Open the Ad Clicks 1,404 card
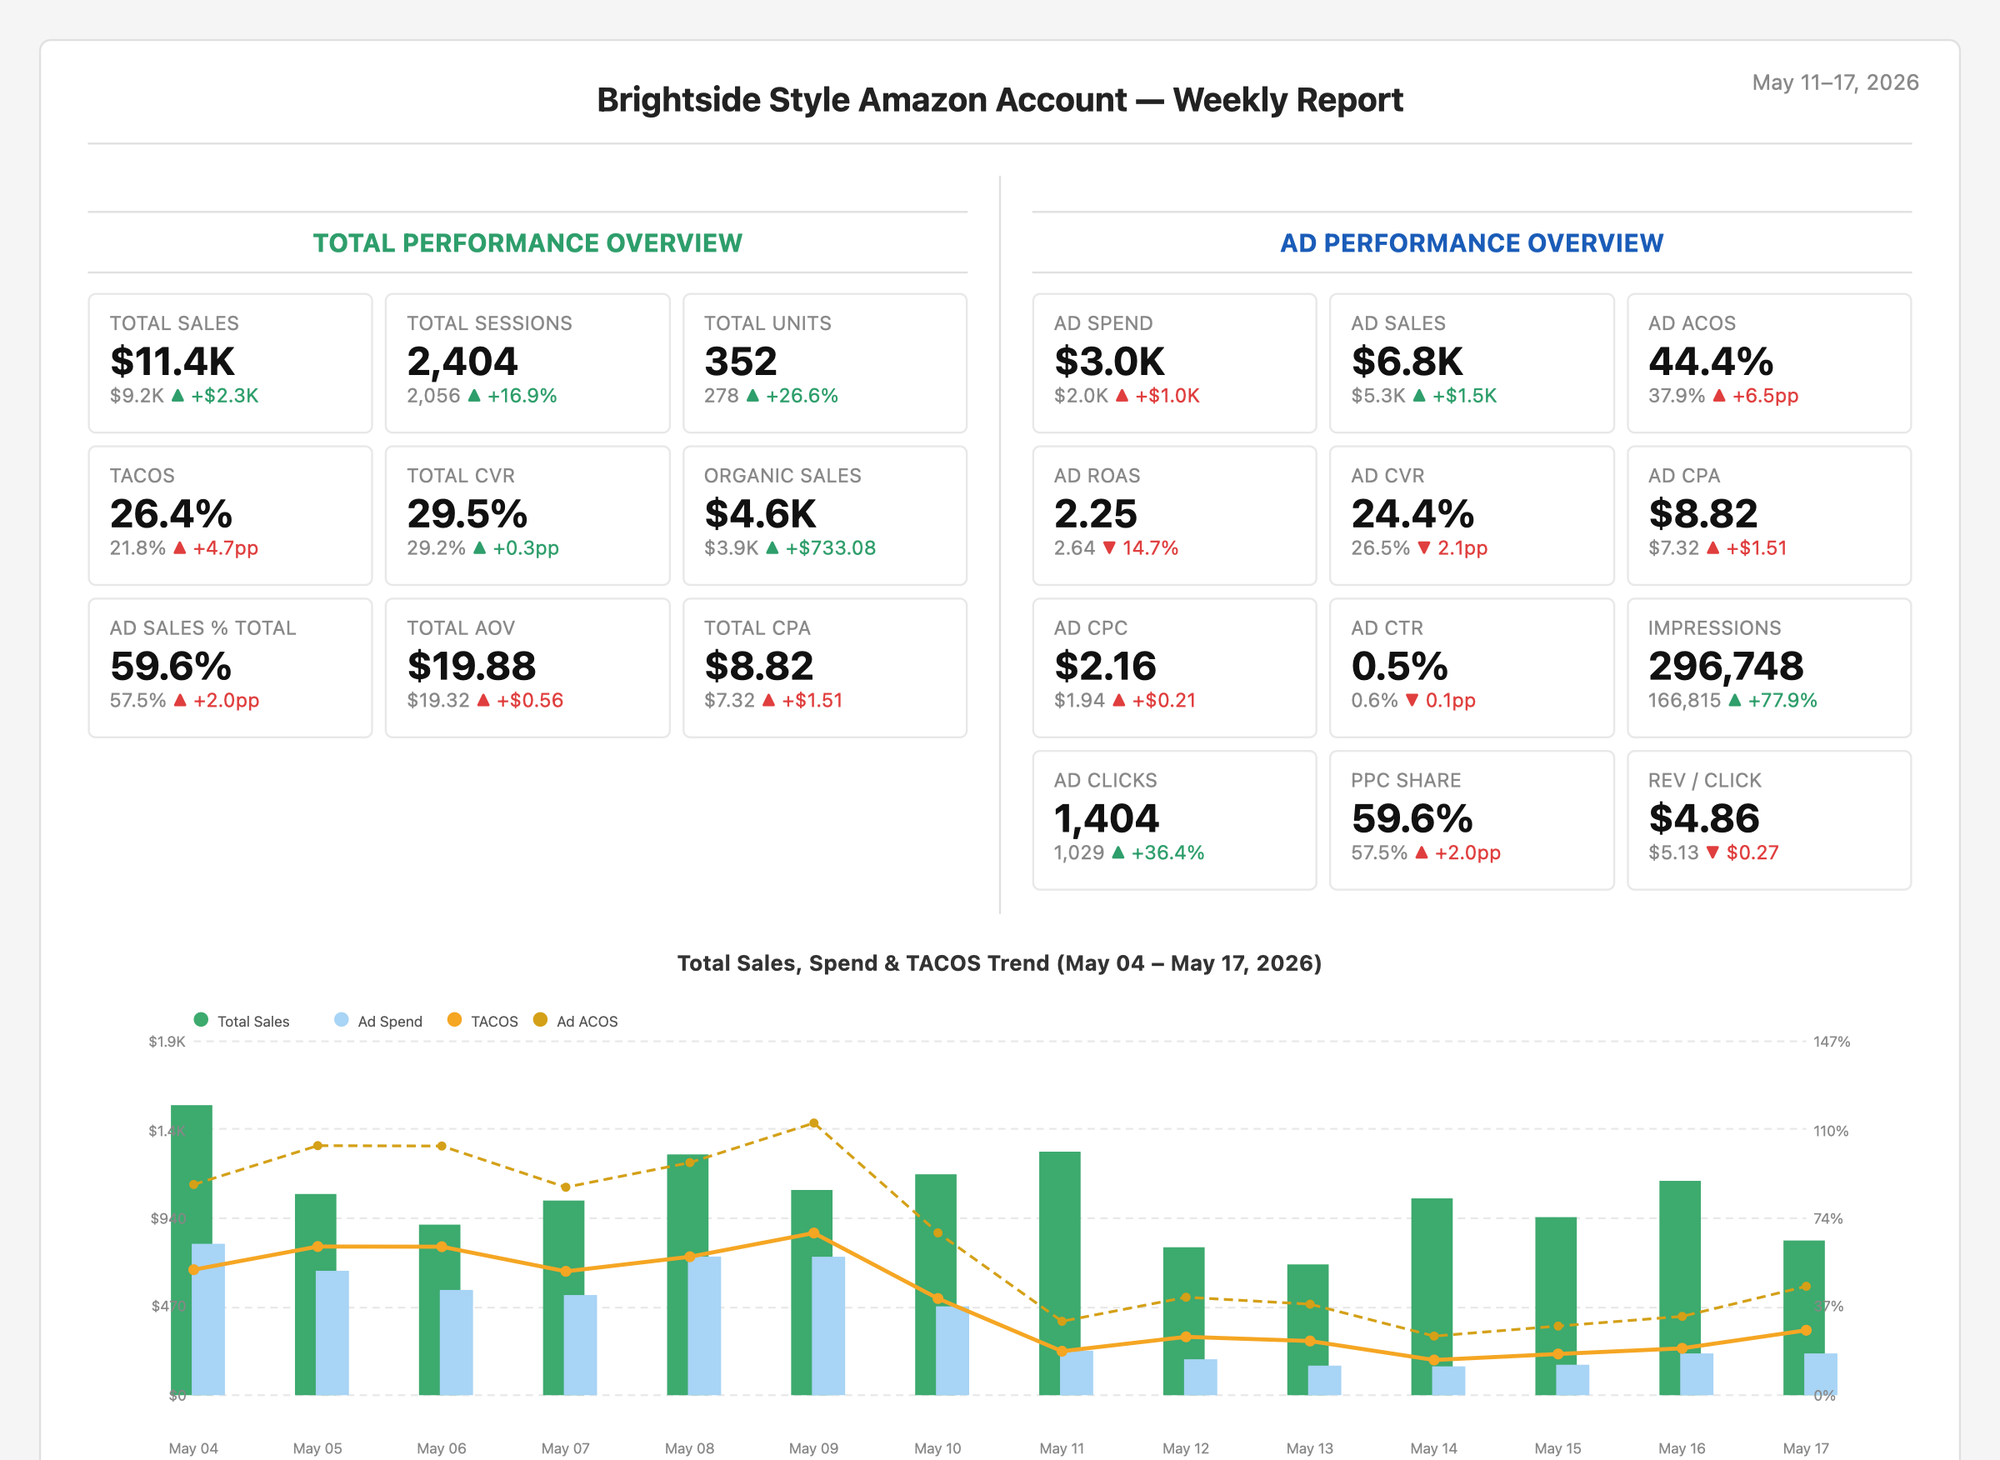This screenshot has height=1460, width=2000. point(1174,820)
